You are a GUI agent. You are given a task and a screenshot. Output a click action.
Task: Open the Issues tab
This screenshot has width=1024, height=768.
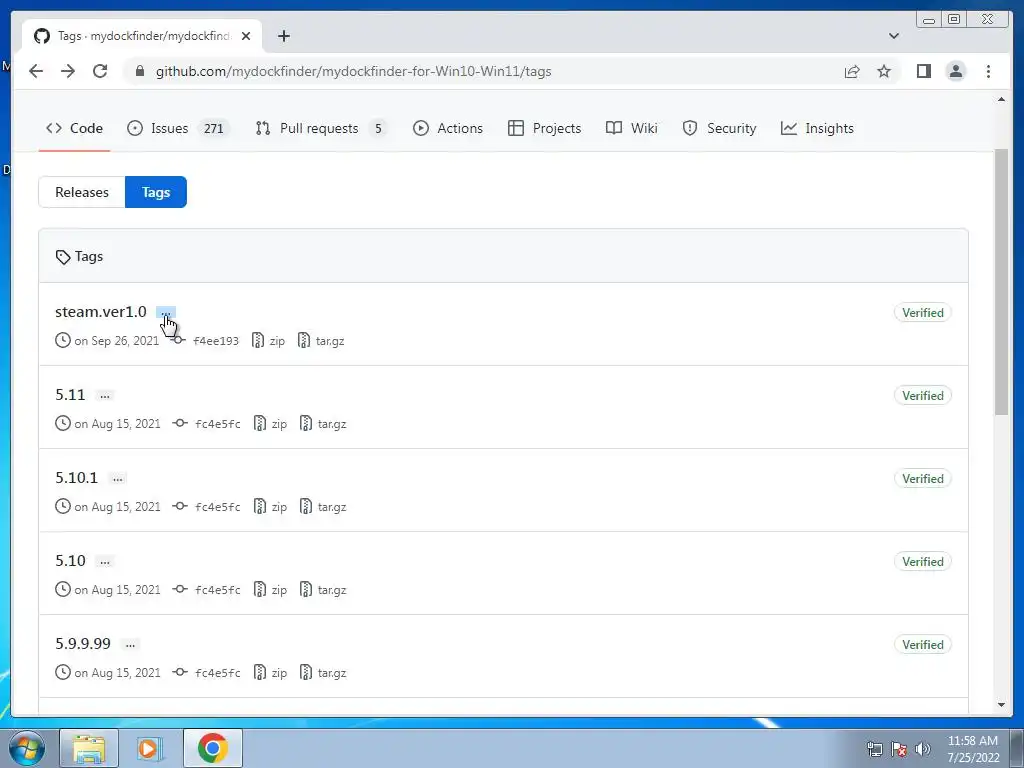point(178,129)
